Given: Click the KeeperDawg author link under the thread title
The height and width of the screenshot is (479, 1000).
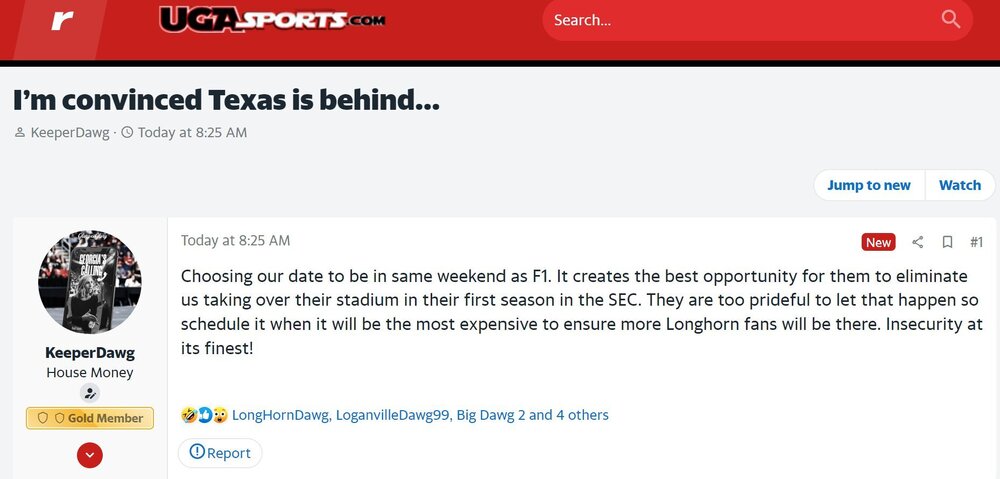Looking at the screenshot, I should tap(71, 132).
